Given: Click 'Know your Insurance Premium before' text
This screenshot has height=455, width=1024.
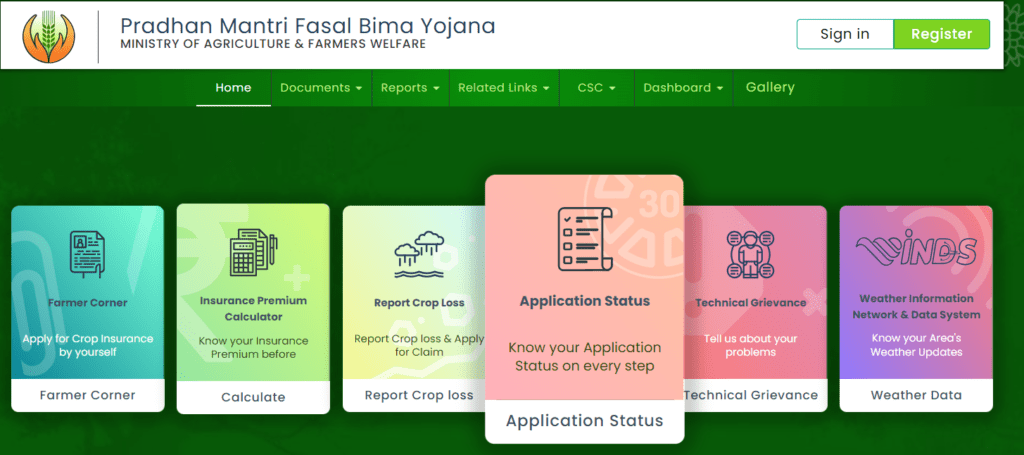Looking at the screenshot, I should 253,347.
